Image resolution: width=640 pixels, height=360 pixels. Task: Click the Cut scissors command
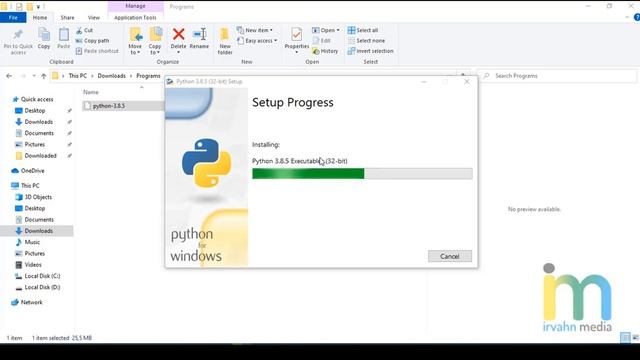coord(84,30)
